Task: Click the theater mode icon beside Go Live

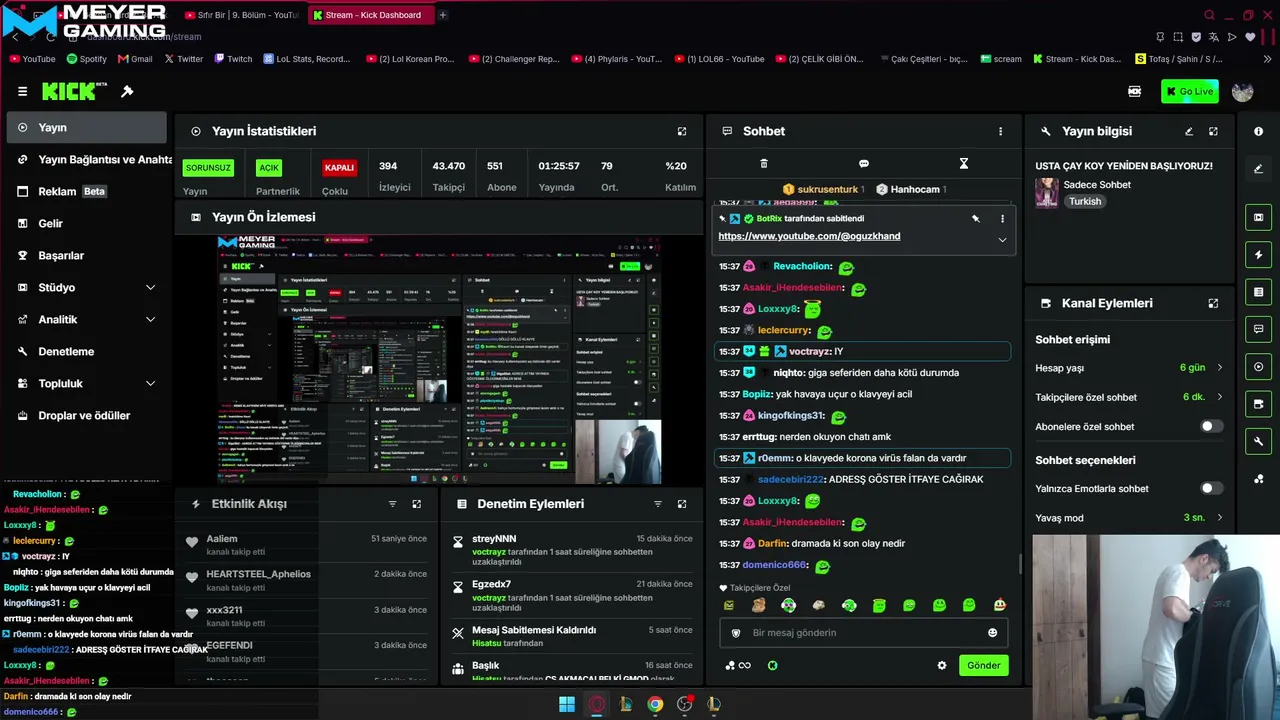Action: click(x=1134, y=91)
